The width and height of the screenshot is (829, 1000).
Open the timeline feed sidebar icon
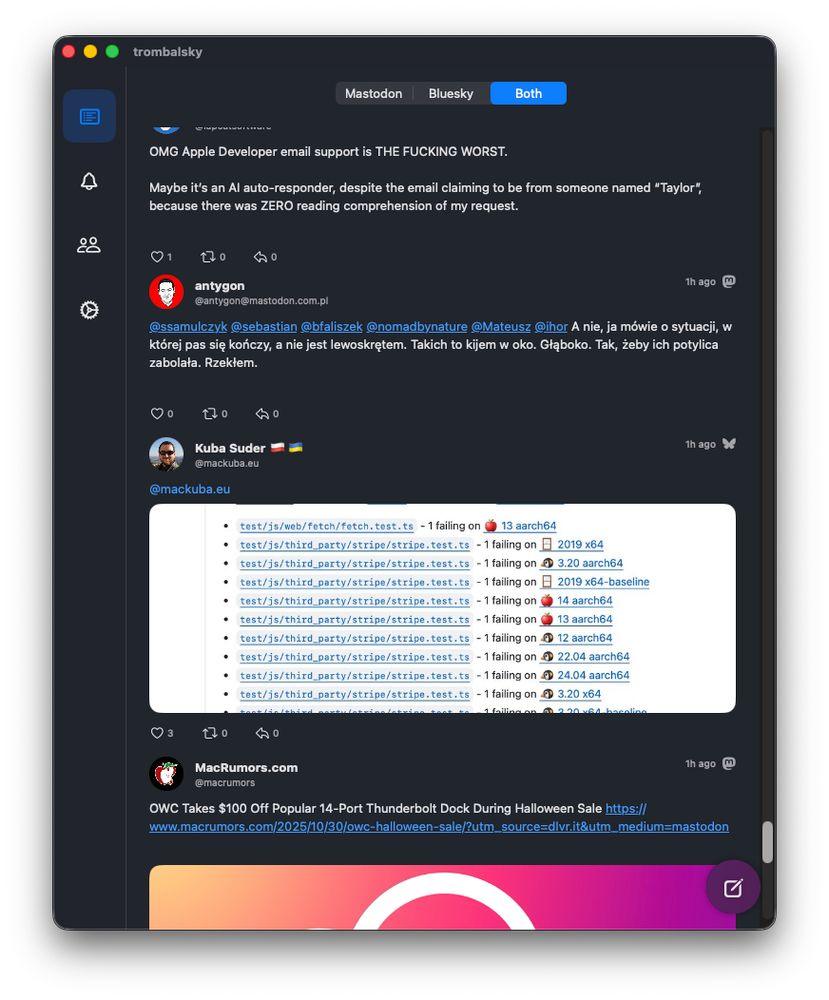click(89, 117)
